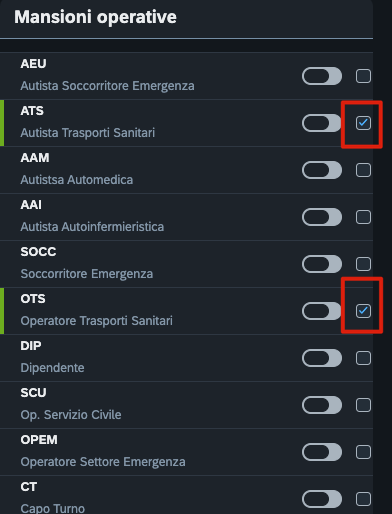Check the SCU row checkbox
The width and height of the screenshot is (392, 514).
363,405
